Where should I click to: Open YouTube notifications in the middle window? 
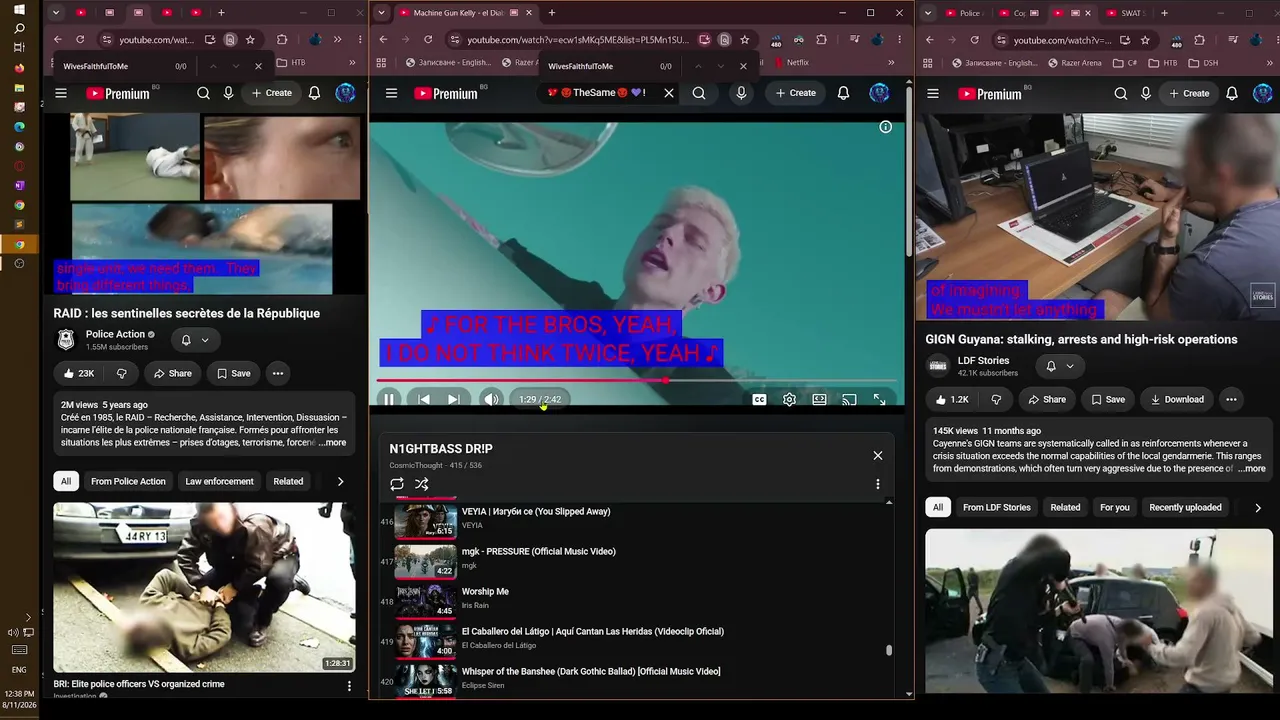843,93
